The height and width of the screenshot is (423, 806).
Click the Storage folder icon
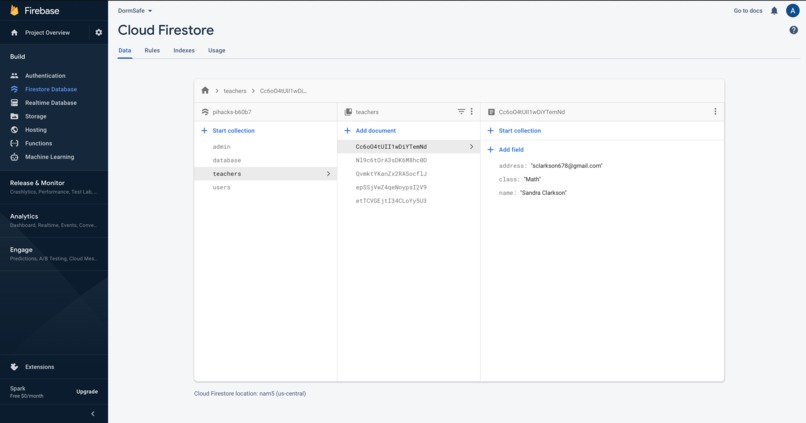pyautogui.click(x=14, y=116)
